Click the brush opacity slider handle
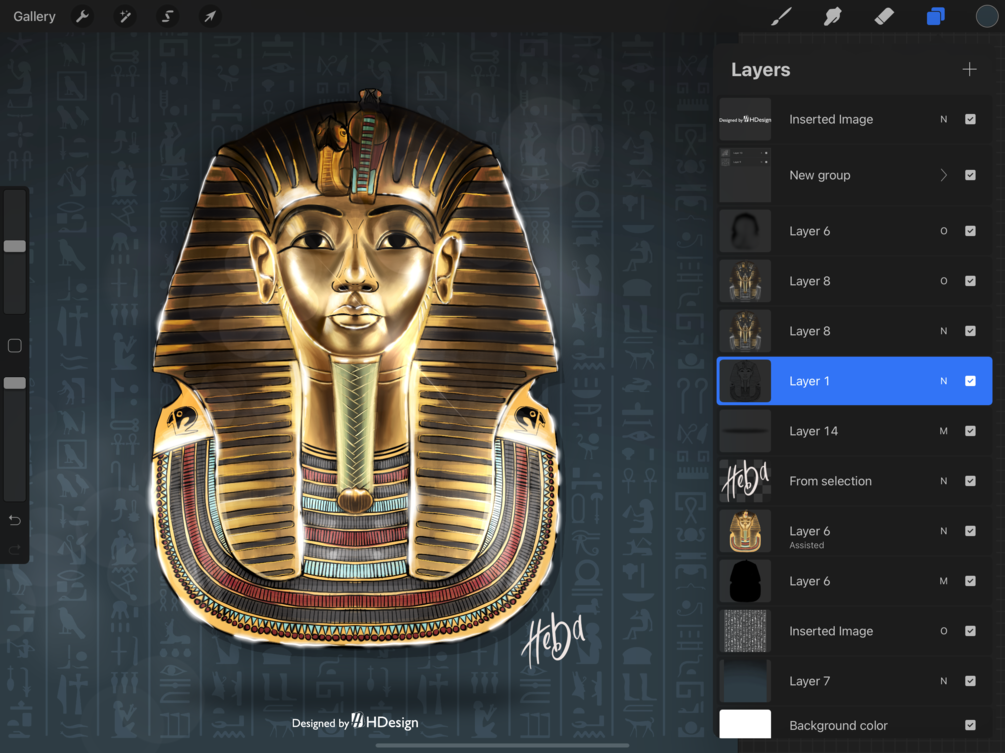Viewport: 1005px width, 753px height. pos(15,383)
